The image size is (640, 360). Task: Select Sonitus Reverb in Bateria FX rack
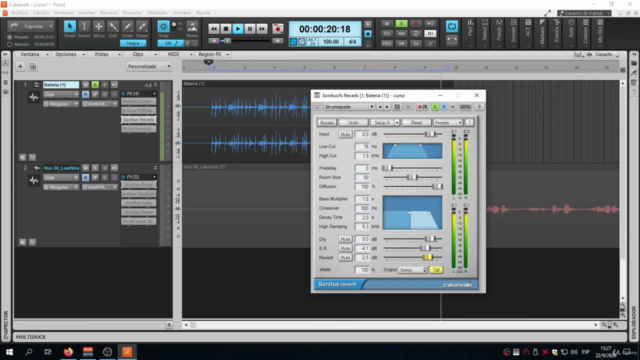tap(138, 120)
